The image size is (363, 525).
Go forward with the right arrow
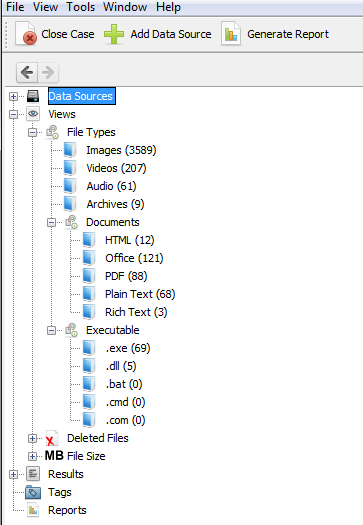click(x=48, y=72)
